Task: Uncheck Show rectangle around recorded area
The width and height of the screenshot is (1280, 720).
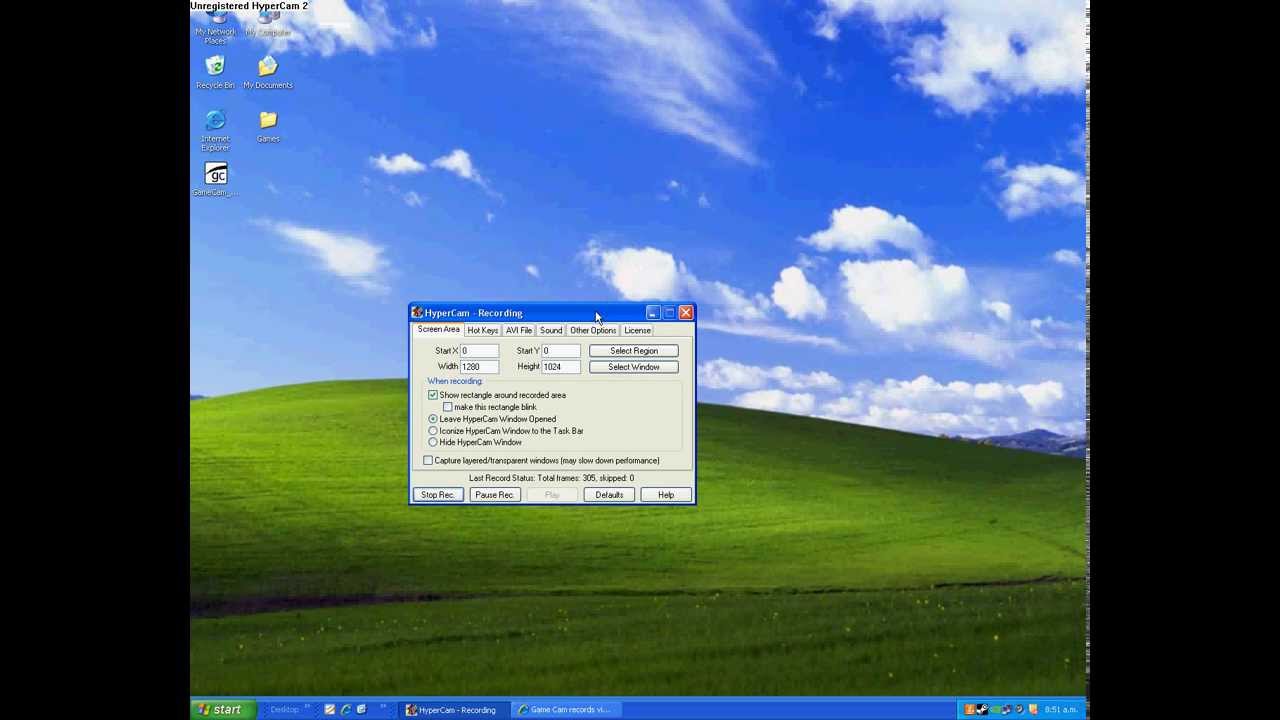Action: 433,395
